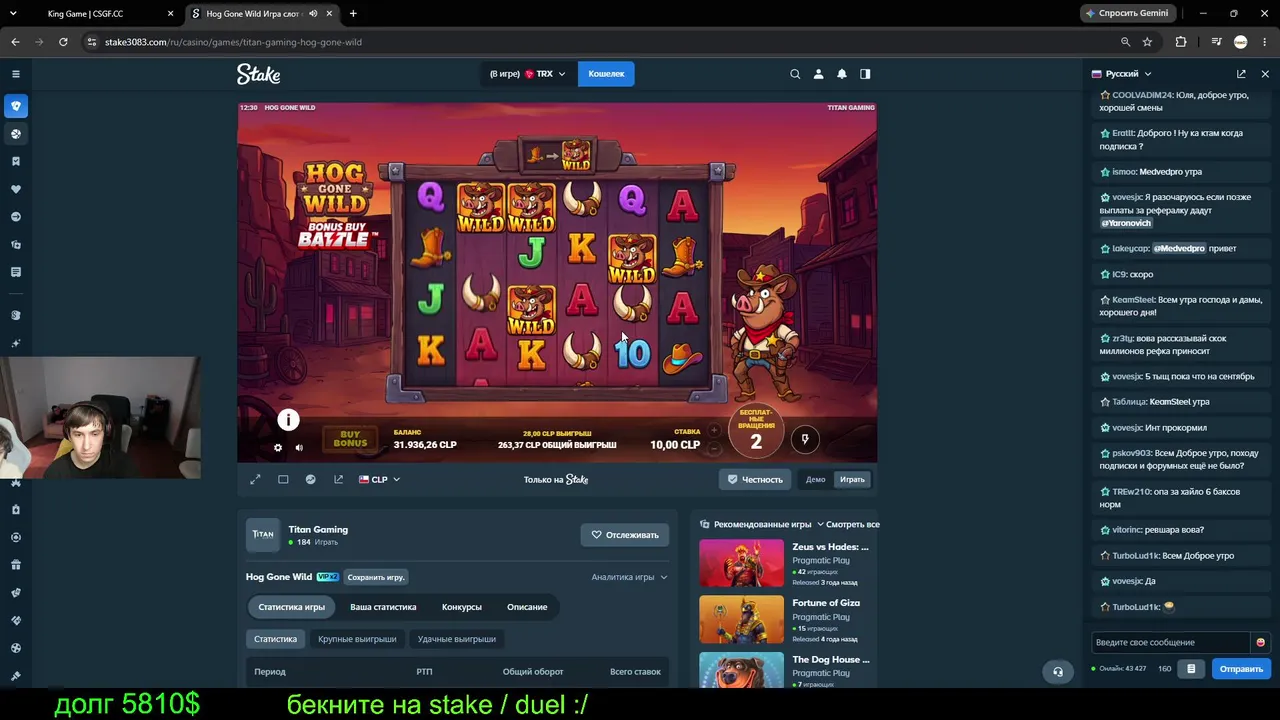Open the user profile icon
The height and width of the screenshot is (720, 1280).
click(818, 74)
